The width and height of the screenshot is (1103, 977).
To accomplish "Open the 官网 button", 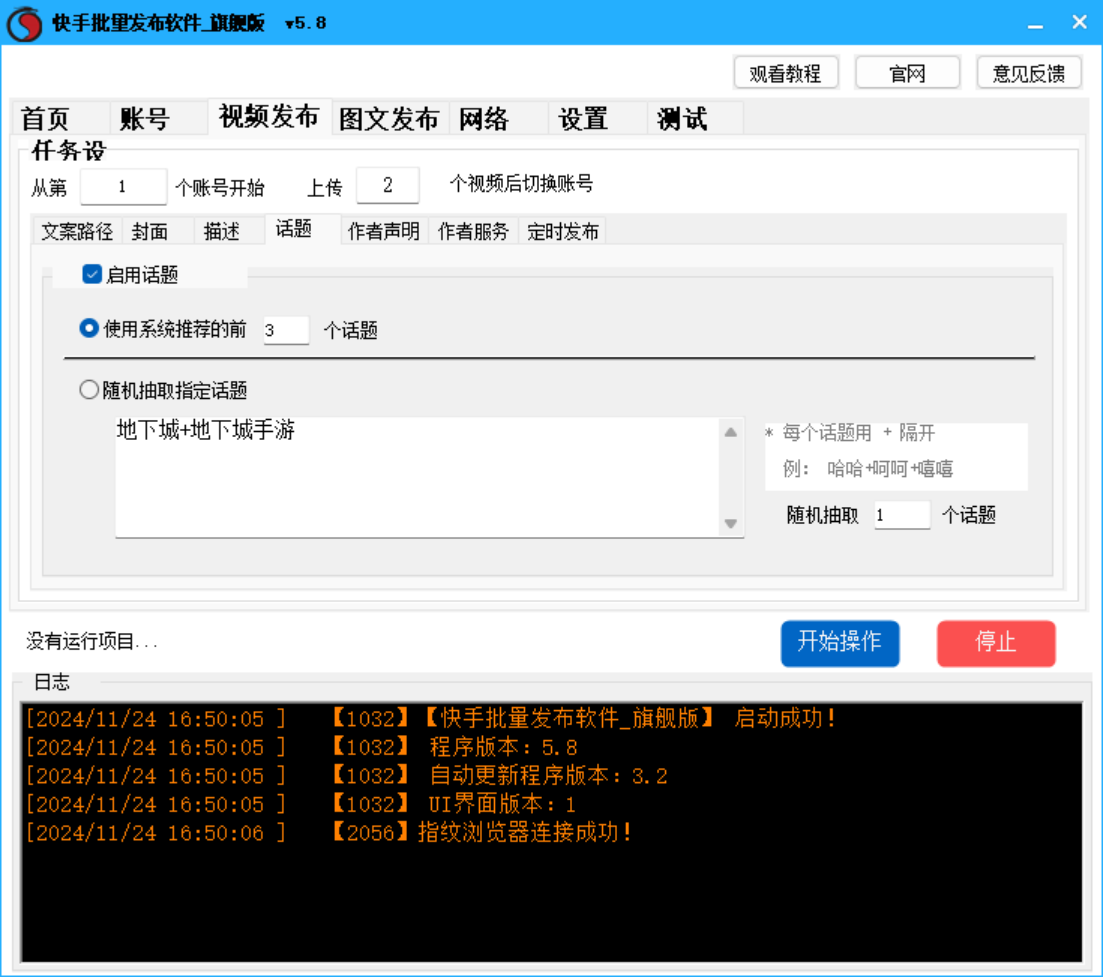I will 907,73.
